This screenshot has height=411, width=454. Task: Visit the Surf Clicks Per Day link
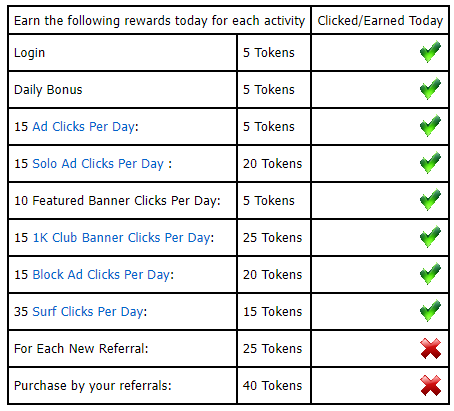(x=88, y=312)
